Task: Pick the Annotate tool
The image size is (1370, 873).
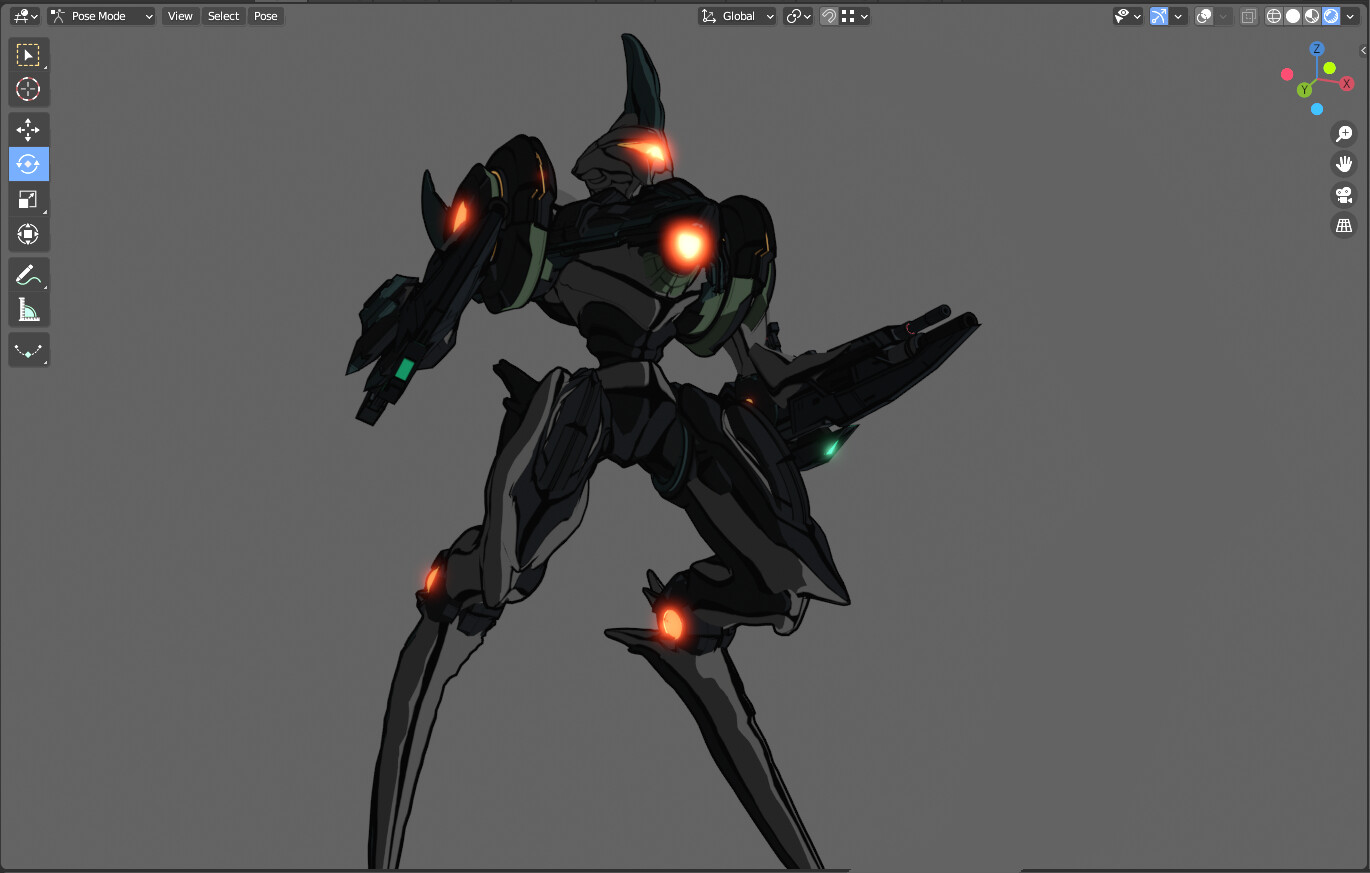Action: point(28,274)
